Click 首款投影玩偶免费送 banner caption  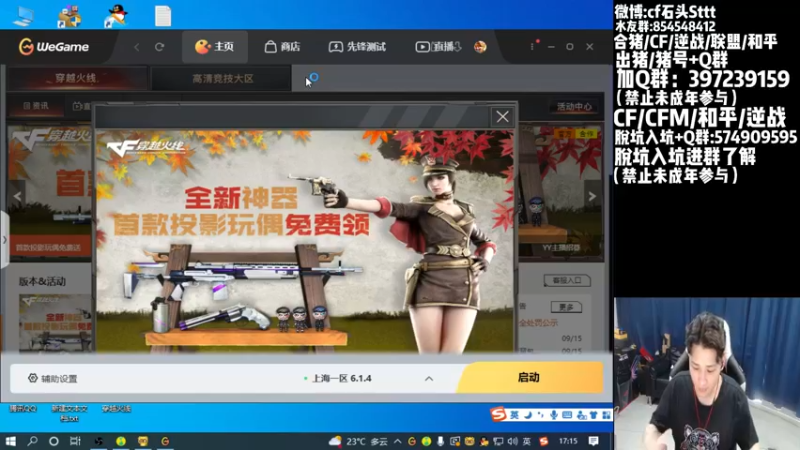48,247
